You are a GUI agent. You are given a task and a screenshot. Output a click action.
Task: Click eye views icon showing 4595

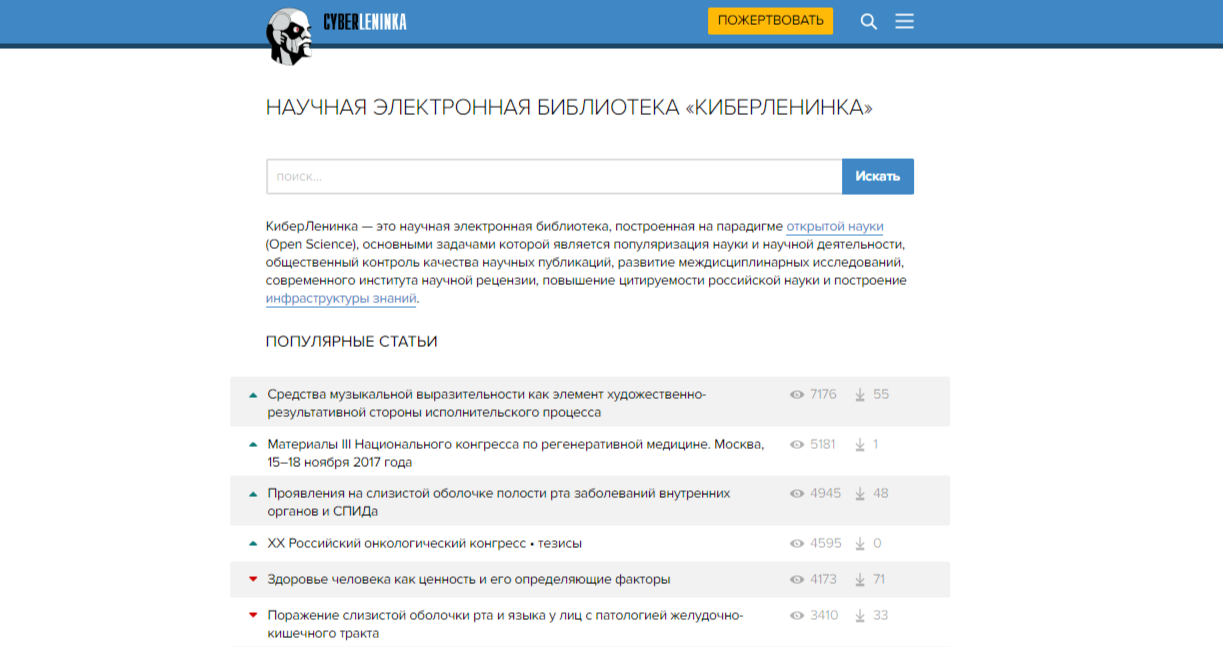click(797, 543)
